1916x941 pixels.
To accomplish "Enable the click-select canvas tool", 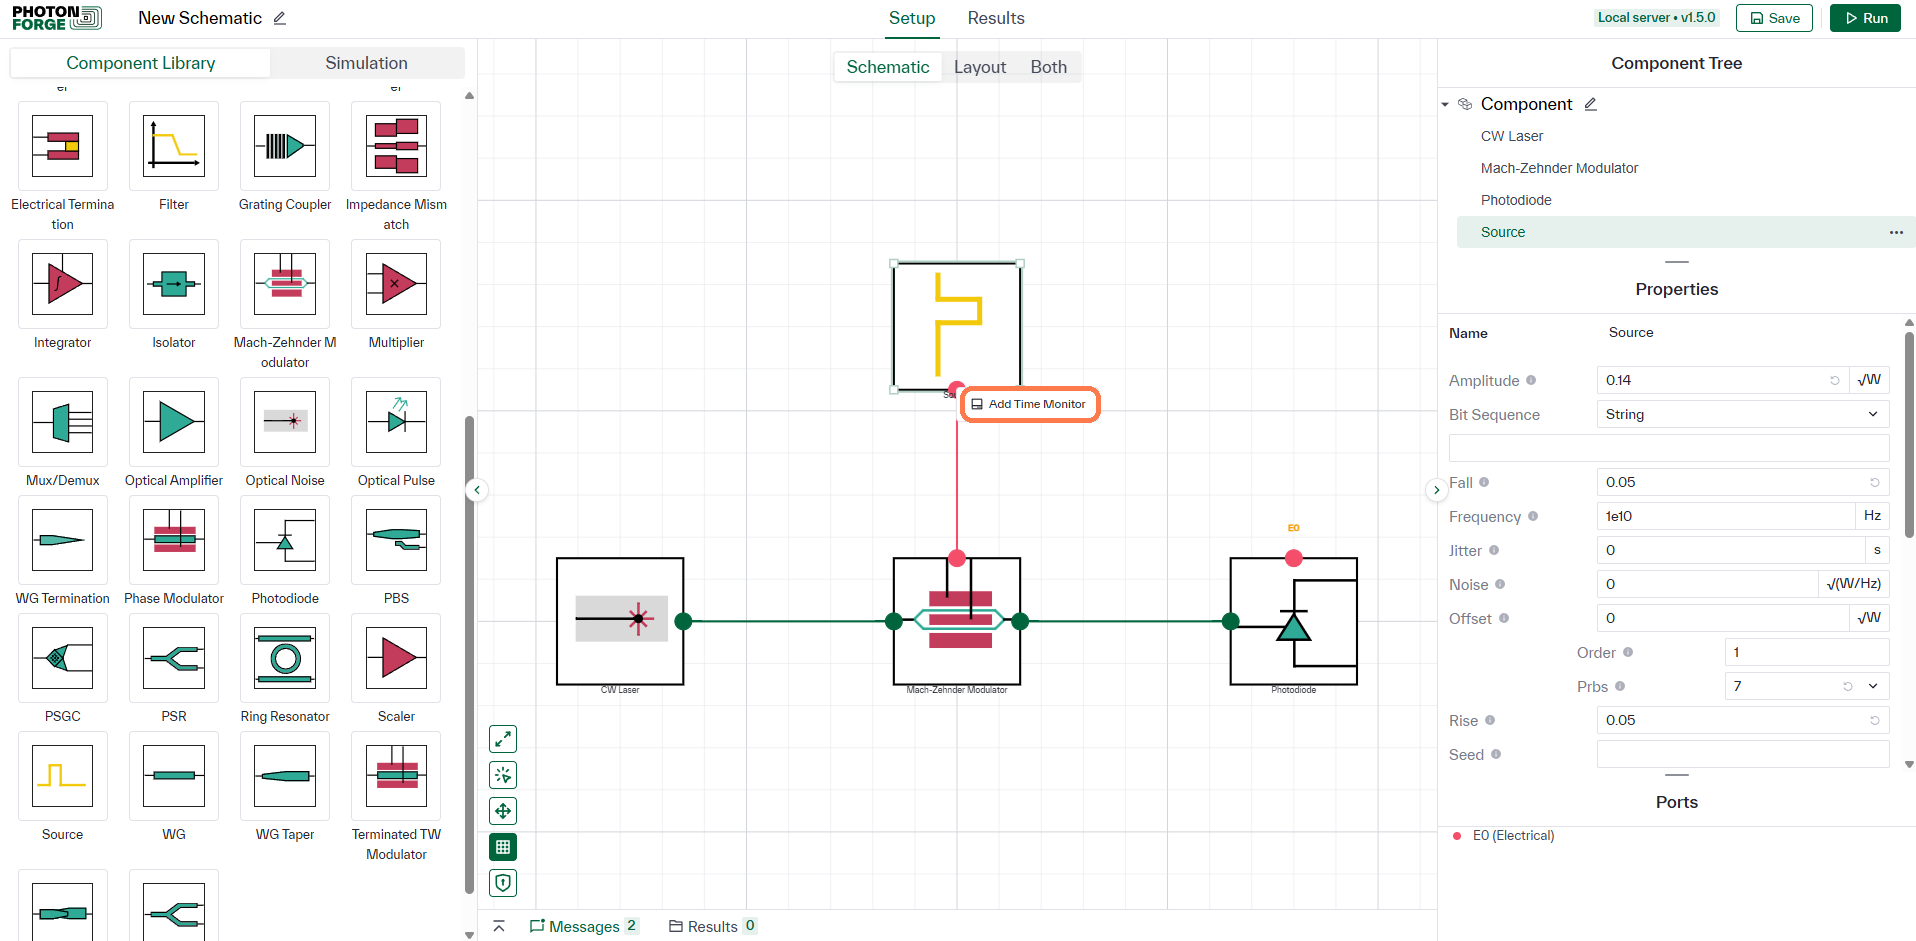I will [x=503, y=775].
